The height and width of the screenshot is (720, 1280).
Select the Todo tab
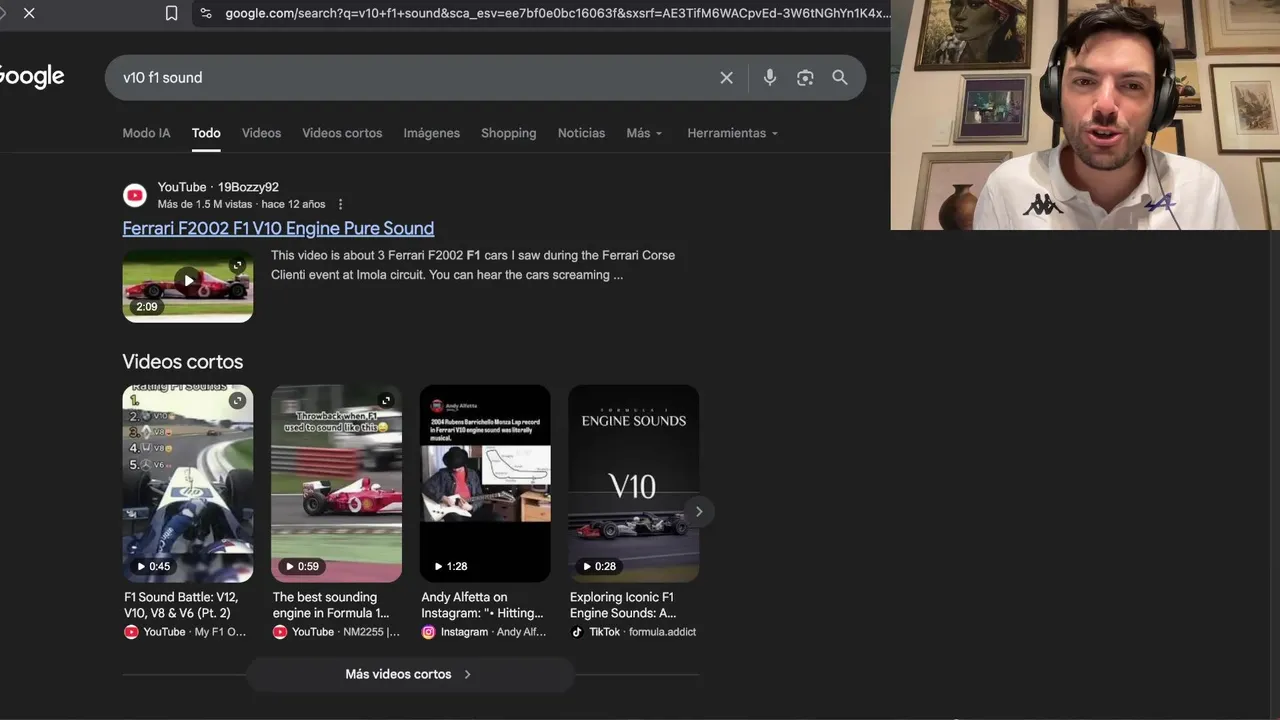click(x=206, y=133)
